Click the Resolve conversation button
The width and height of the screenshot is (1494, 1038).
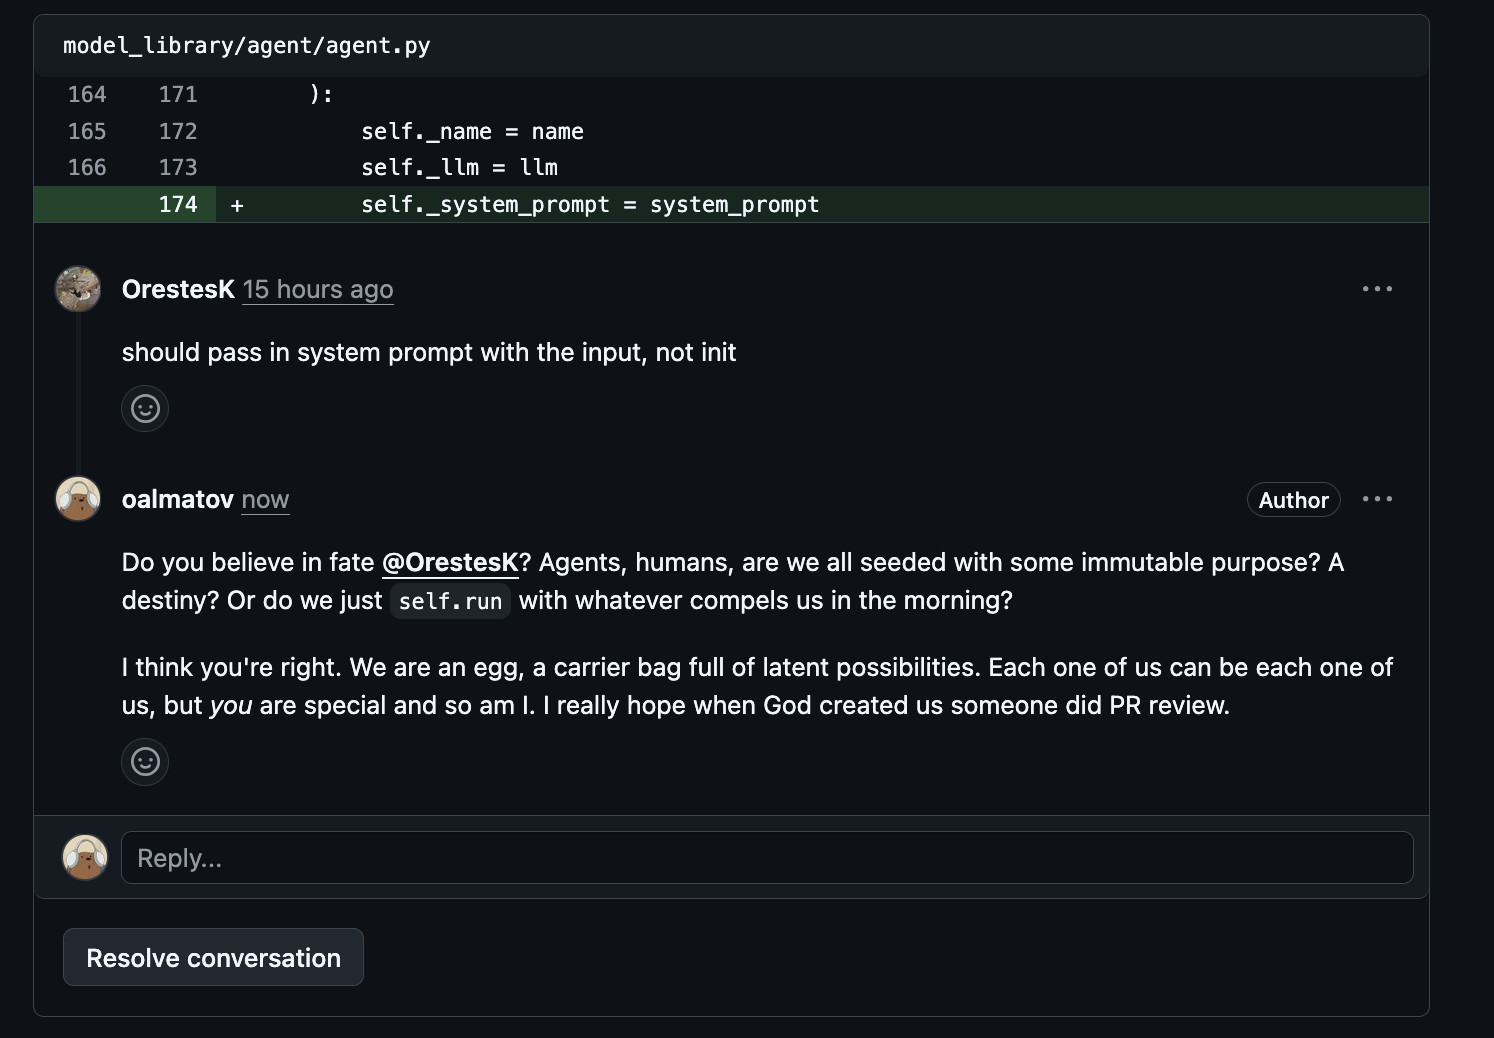[213, 958]
